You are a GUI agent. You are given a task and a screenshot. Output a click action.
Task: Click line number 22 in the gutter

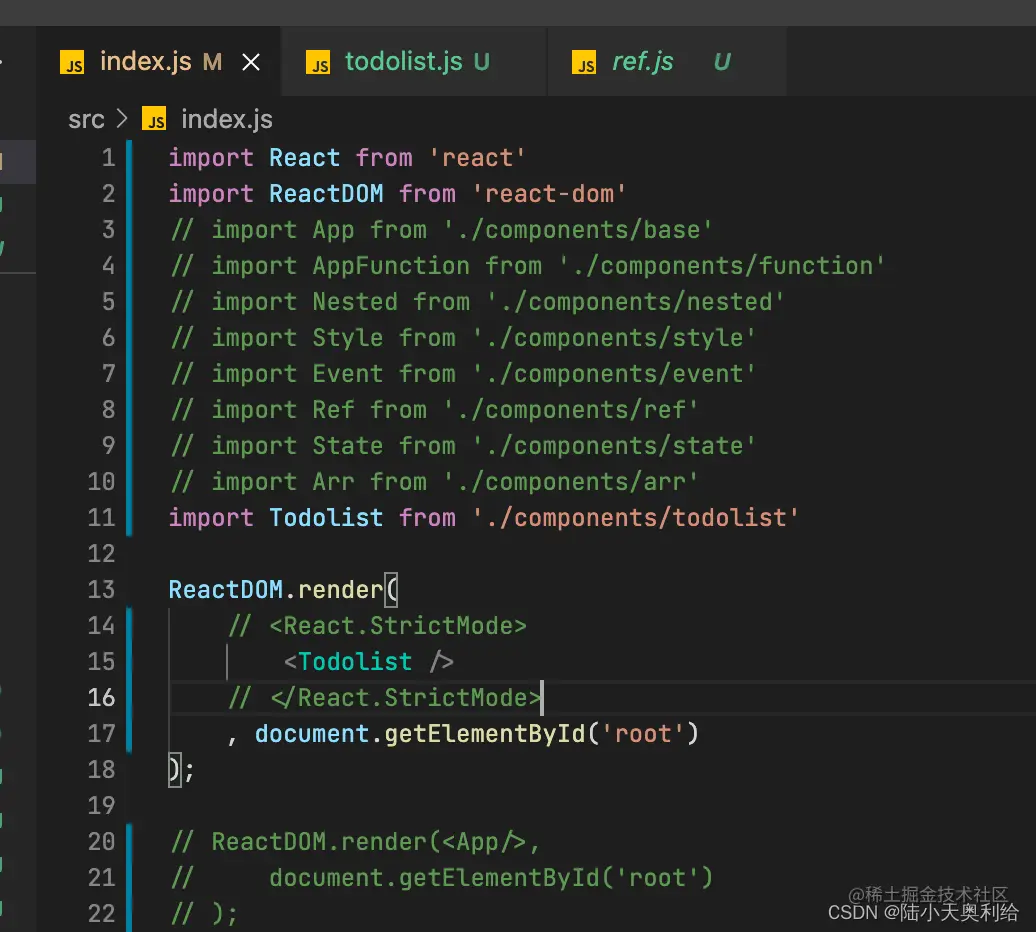click(x=101, y=913)
